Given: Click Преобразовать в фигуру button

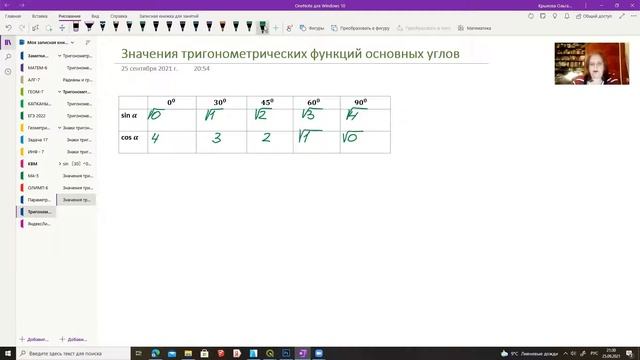Looking at the screenshot, I should click(x=360, y=28).
